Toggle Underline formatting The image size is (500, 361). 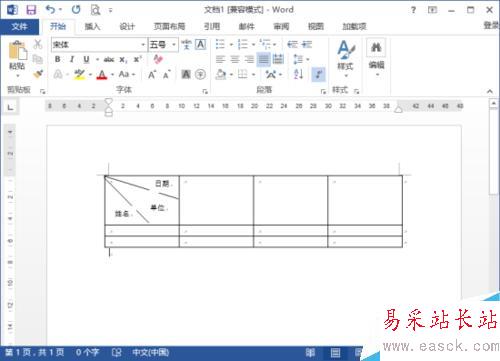click(x=86, y=59)
